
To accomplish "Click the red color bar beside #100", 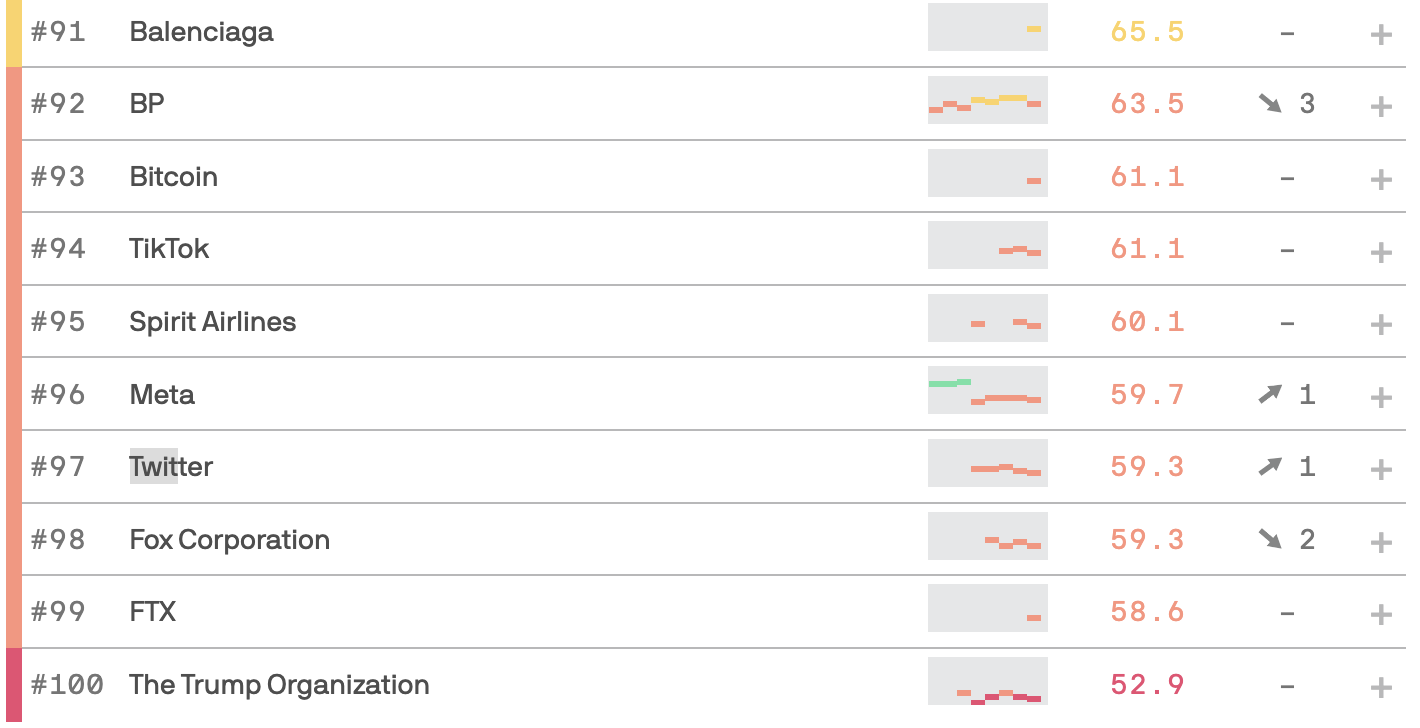I will click(x=14, y=685).
